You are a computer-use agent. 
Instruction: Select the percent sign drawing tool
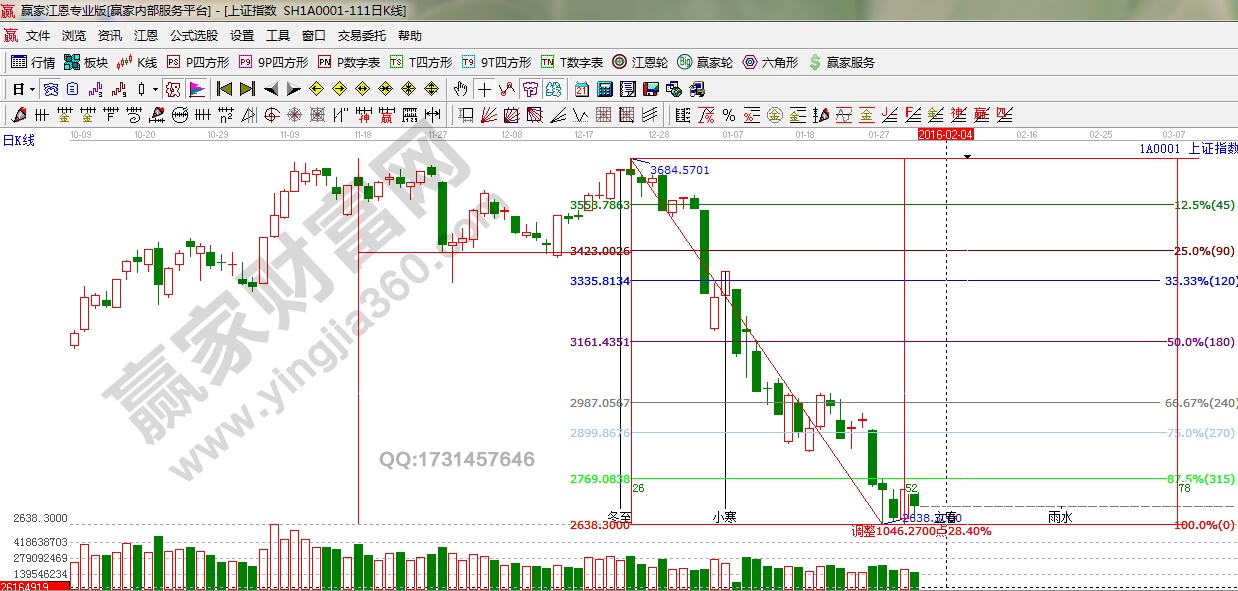pyautogui.click(x=728, y=115)
